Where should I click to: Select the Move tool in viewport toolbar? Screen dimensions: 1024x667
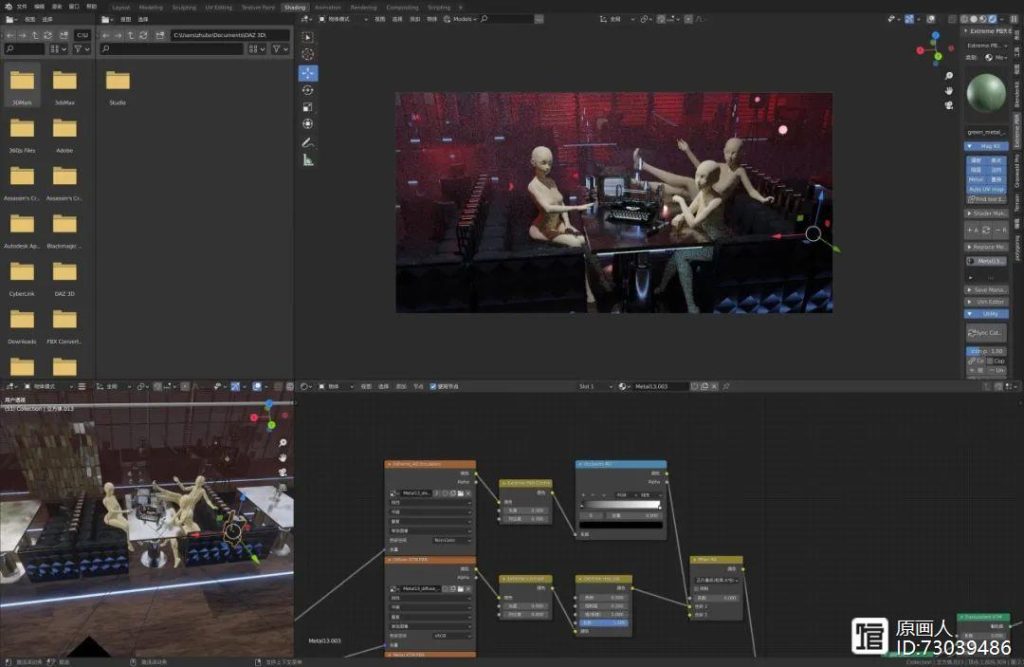(x=308, y=72)
